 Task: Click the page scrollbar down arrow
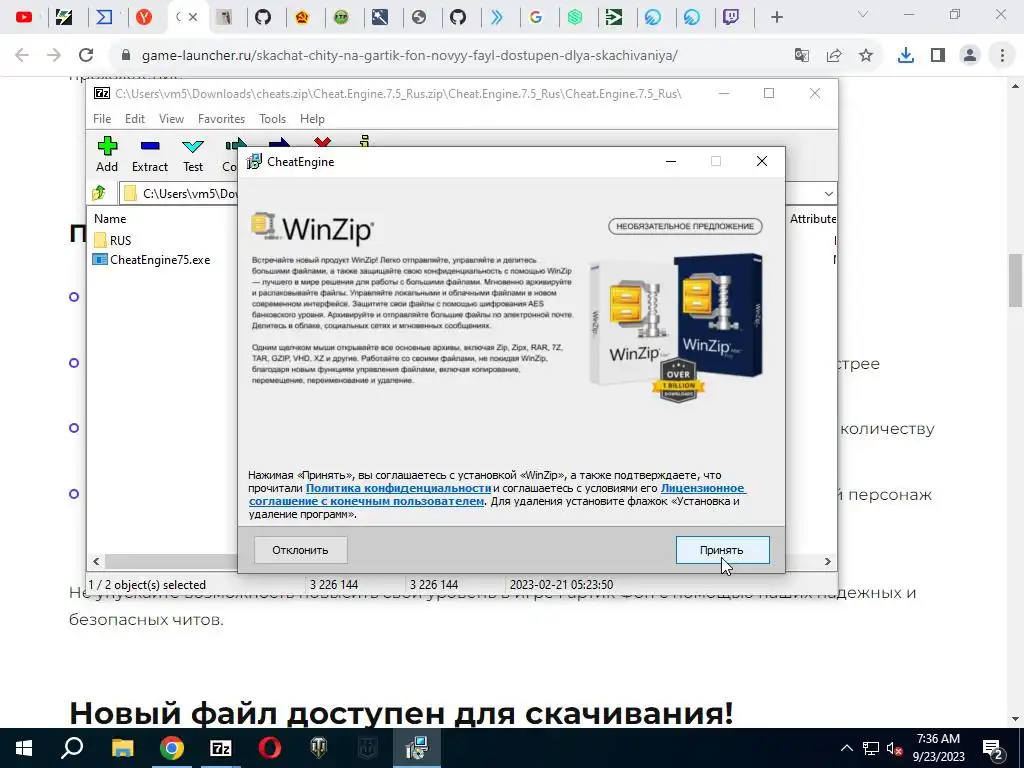pyautogui.click(x=1016, y=719)
